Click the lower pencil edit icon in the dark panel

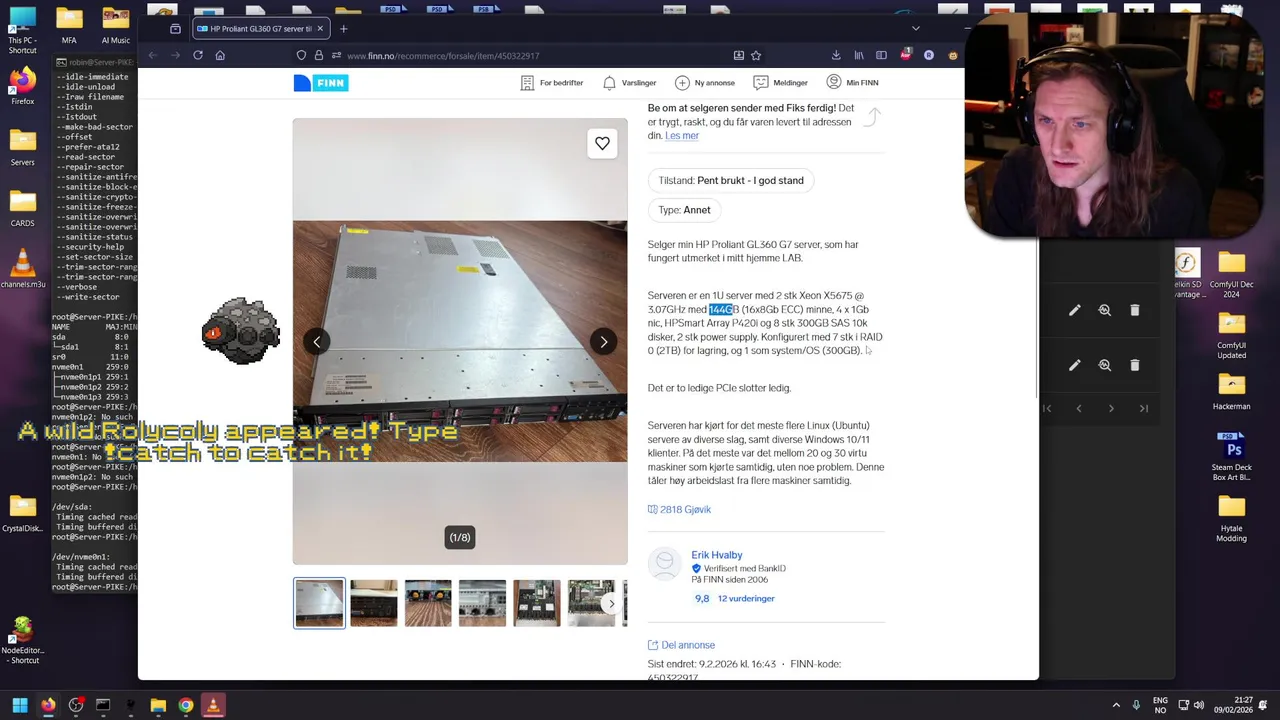(1074, 366)
